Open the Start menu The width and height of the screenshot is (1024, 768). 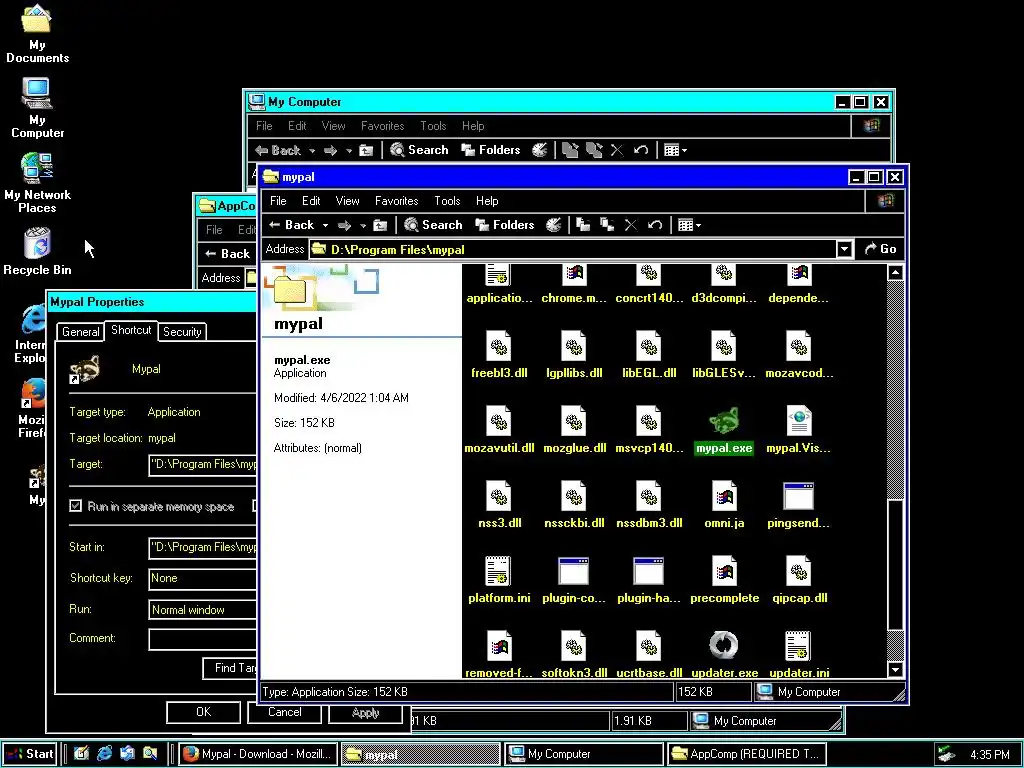tap(29, 754)
